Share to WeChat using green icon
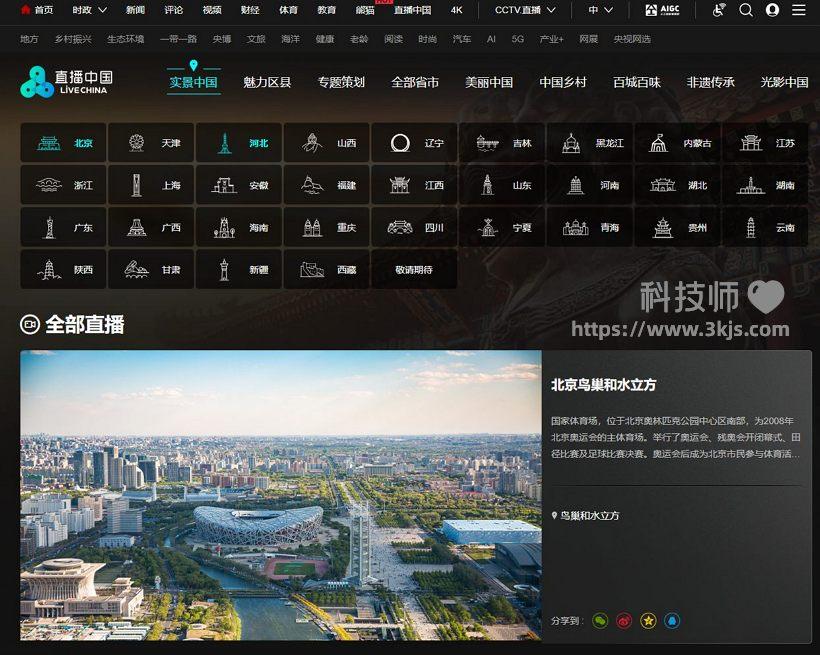The height and width of the screenshot is (655, 820). (x=600, y=621)
